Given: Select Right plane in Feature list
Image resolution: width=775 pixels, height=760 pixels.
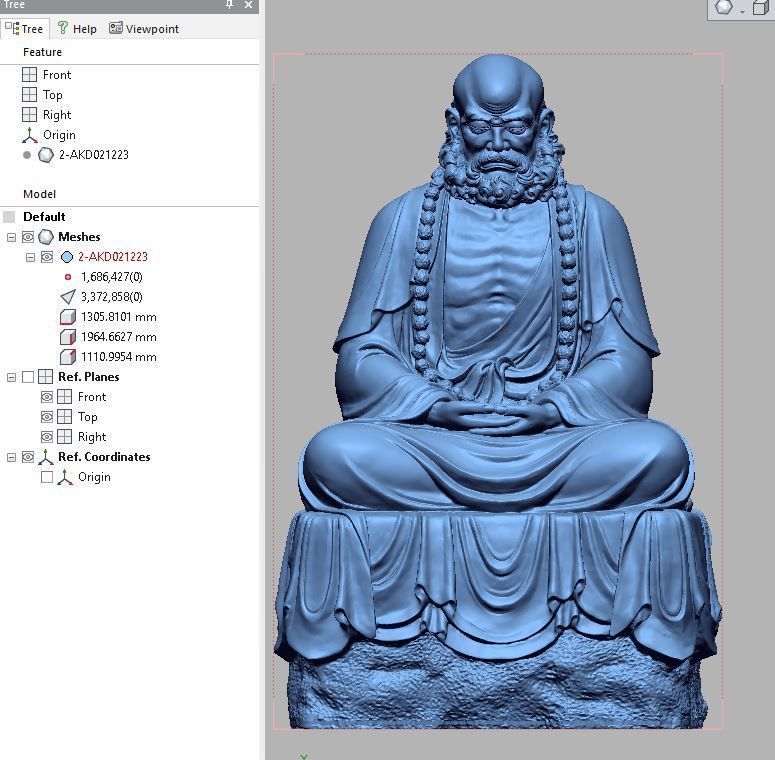Looking at the screenshot, I should click(57, 115).
